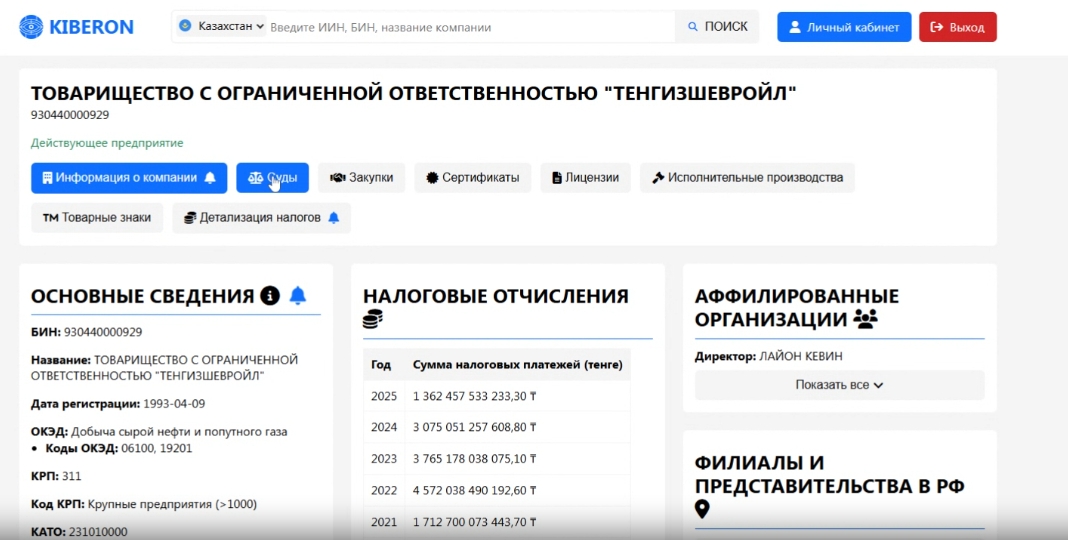The height and width of the screenshot is (540, 1068).
Task: Click the КАТО value 231010000
Action: pyautogui.click(x=97, y=532)
